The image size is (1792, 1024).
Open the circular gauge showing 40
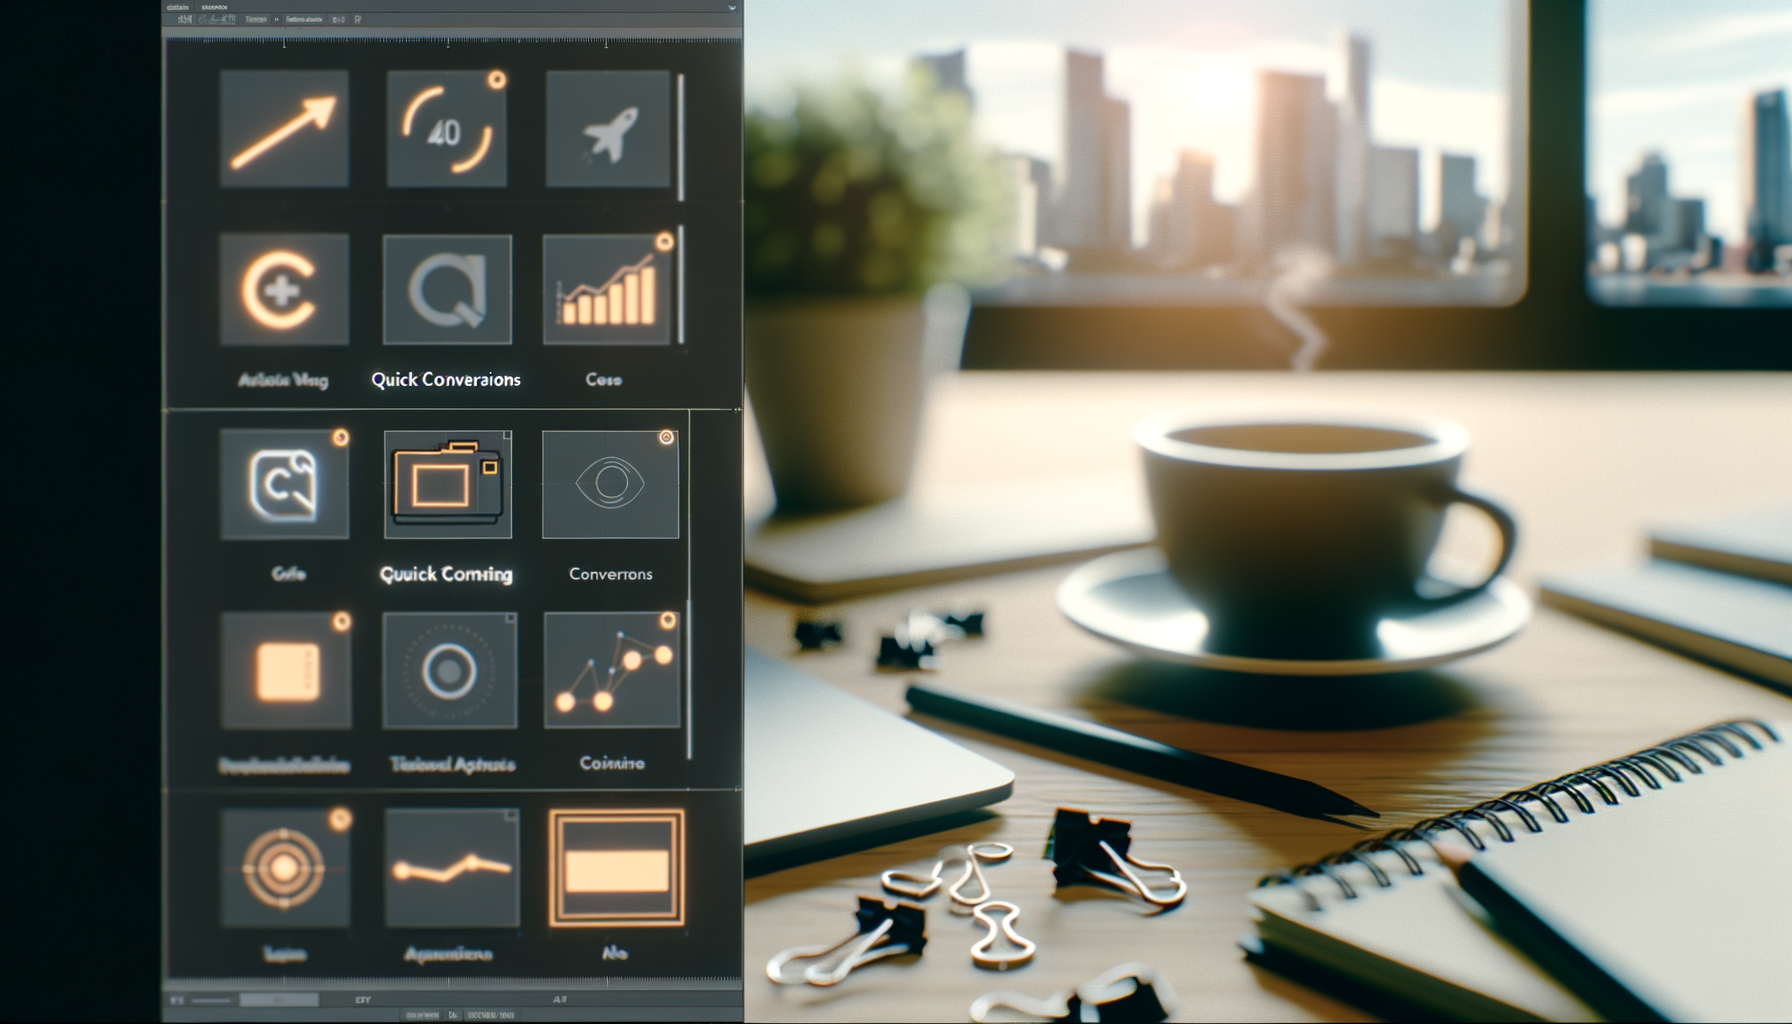pyautogui.click(x=446, y=129)
